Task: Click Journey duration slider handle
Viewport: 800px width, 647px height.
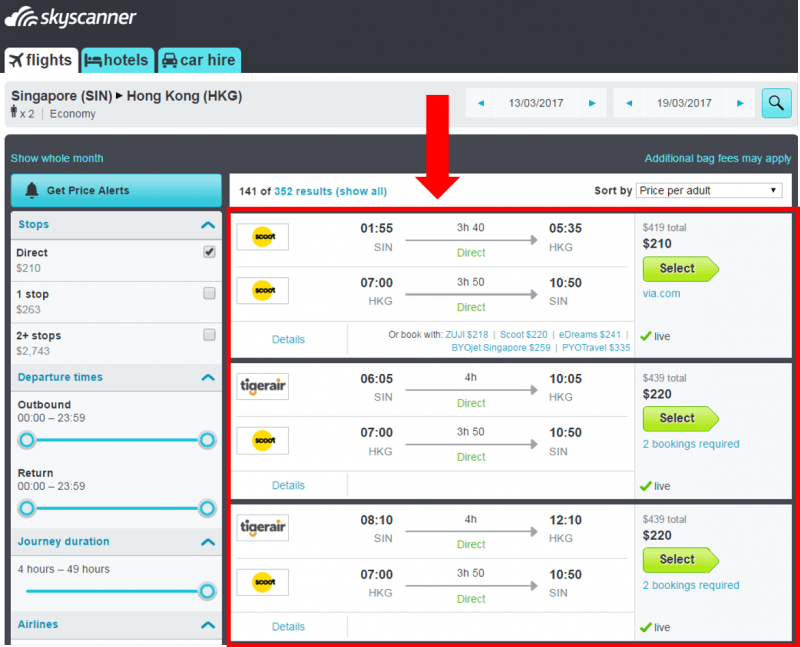Action: coord(207,591)
